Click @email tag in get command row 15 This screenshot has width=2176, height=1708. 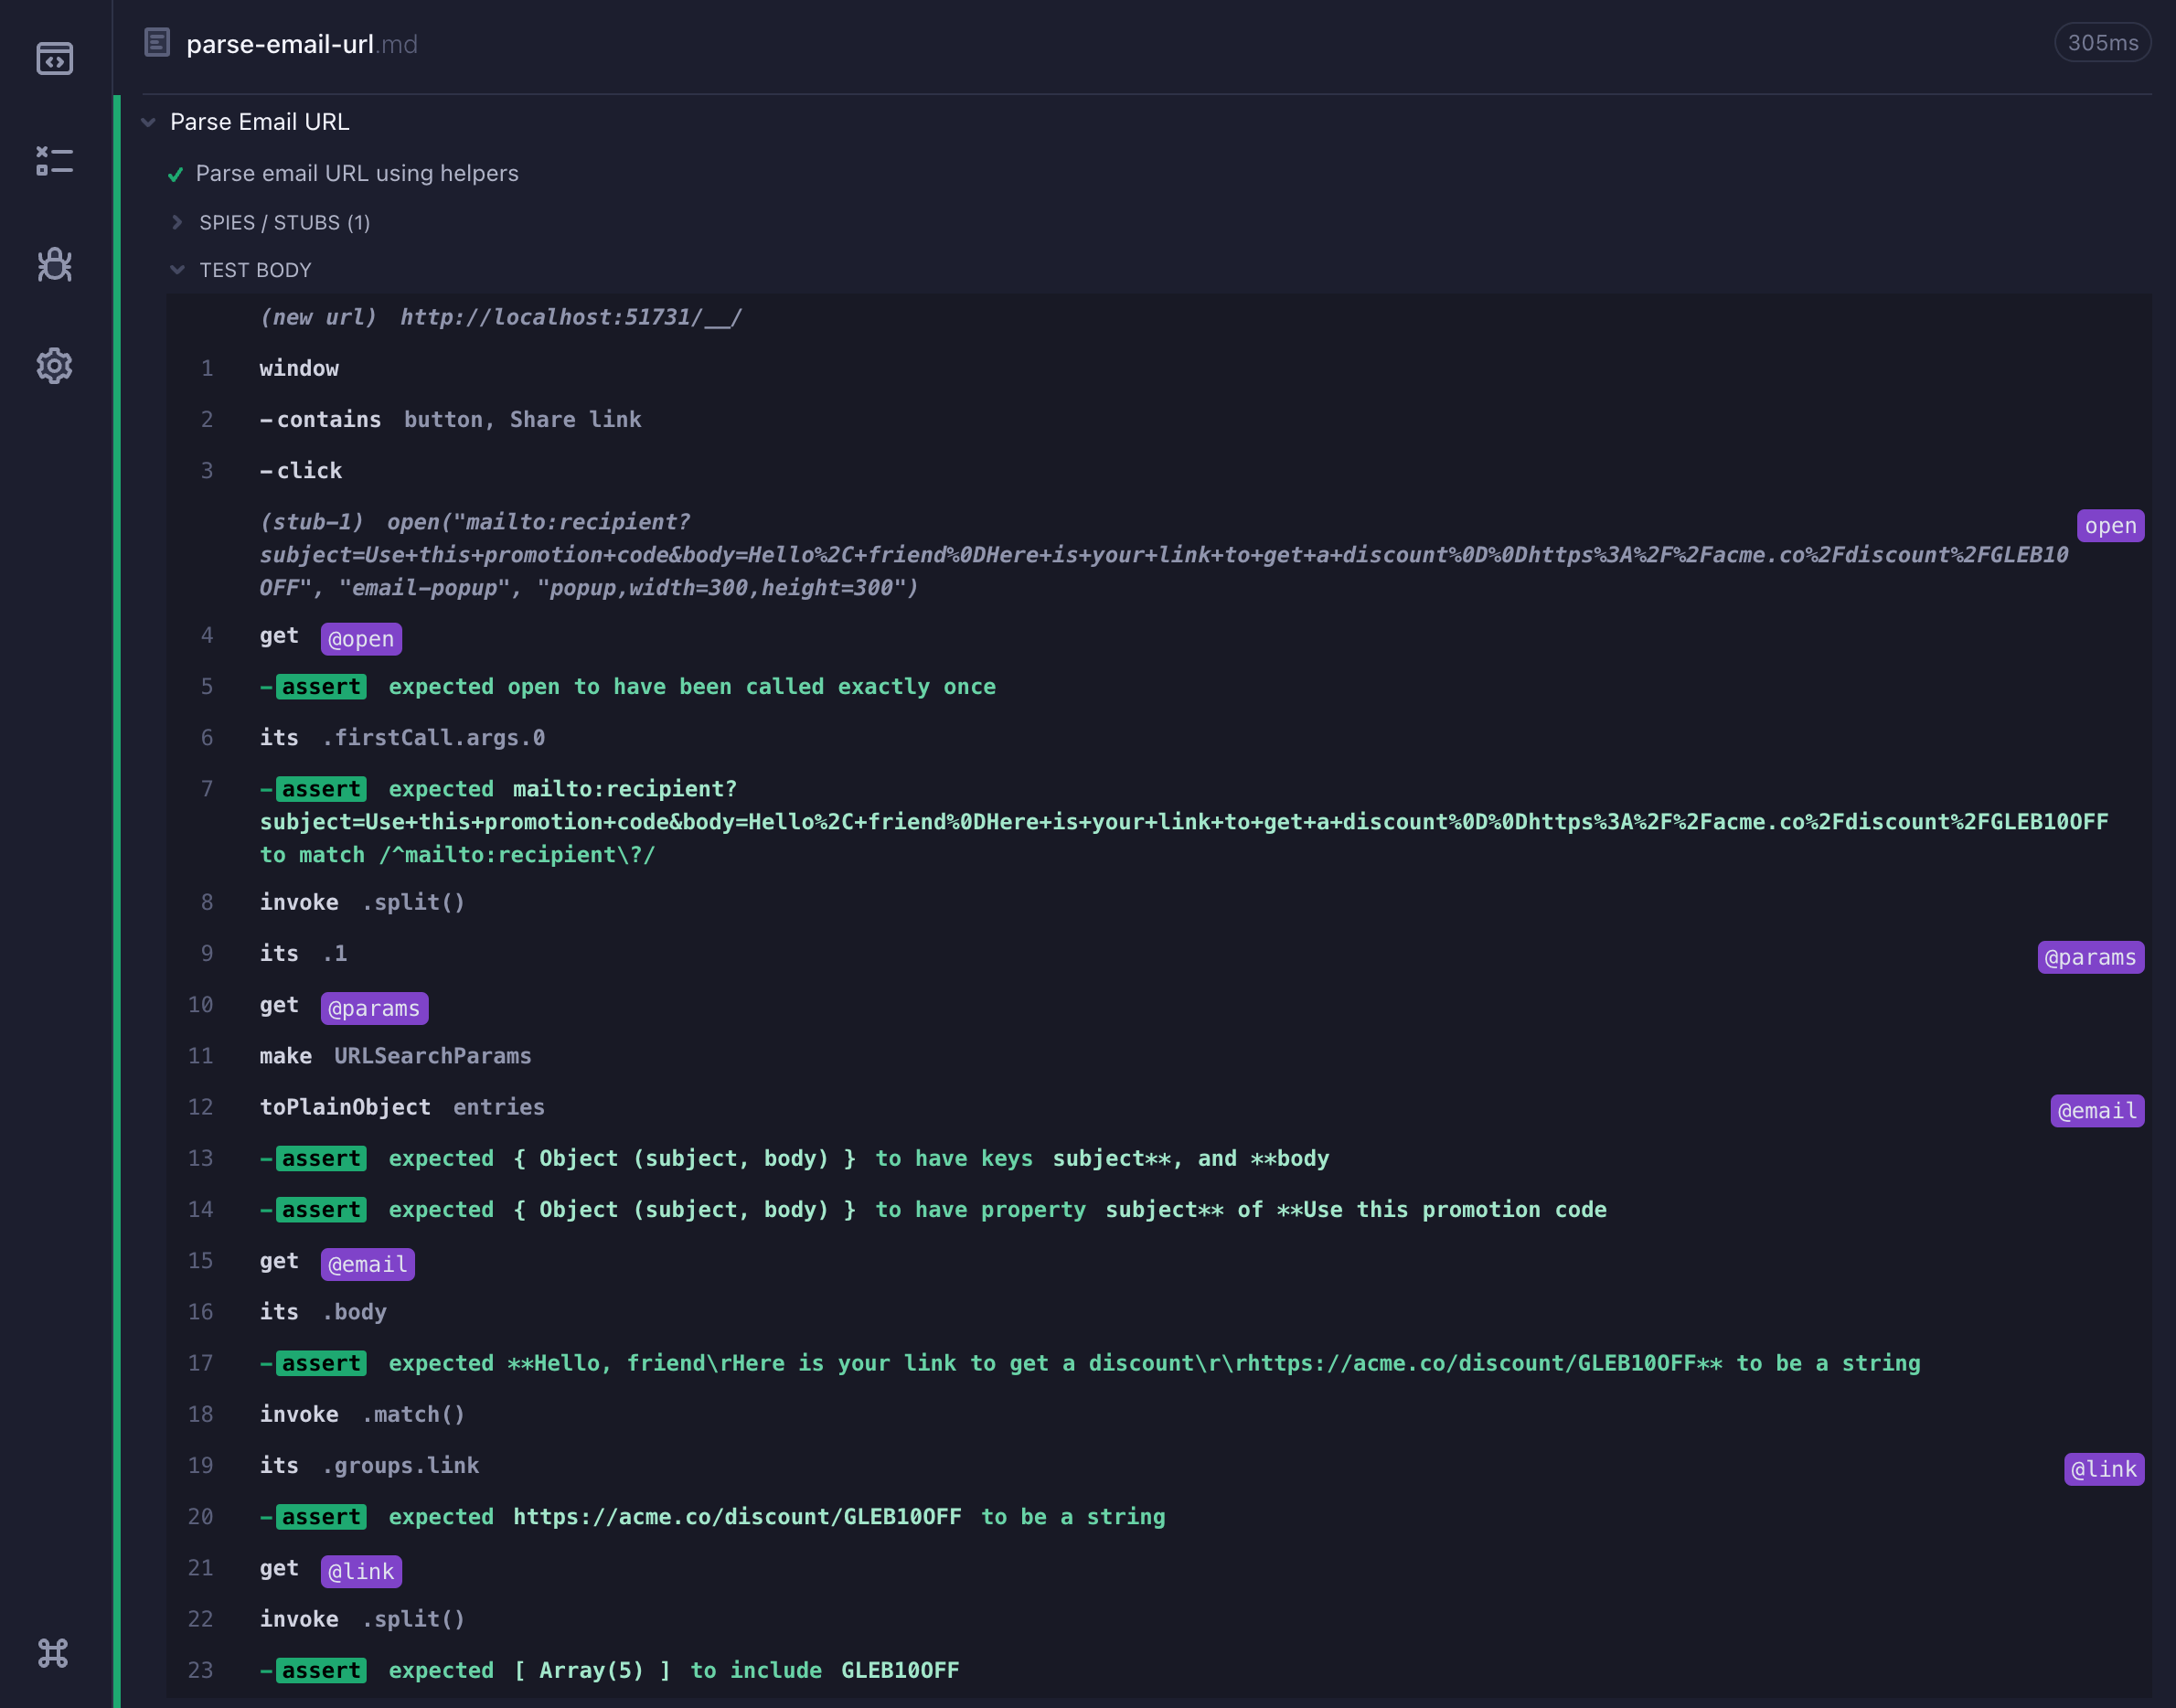pyautogui.click(x=367, y=1264)
